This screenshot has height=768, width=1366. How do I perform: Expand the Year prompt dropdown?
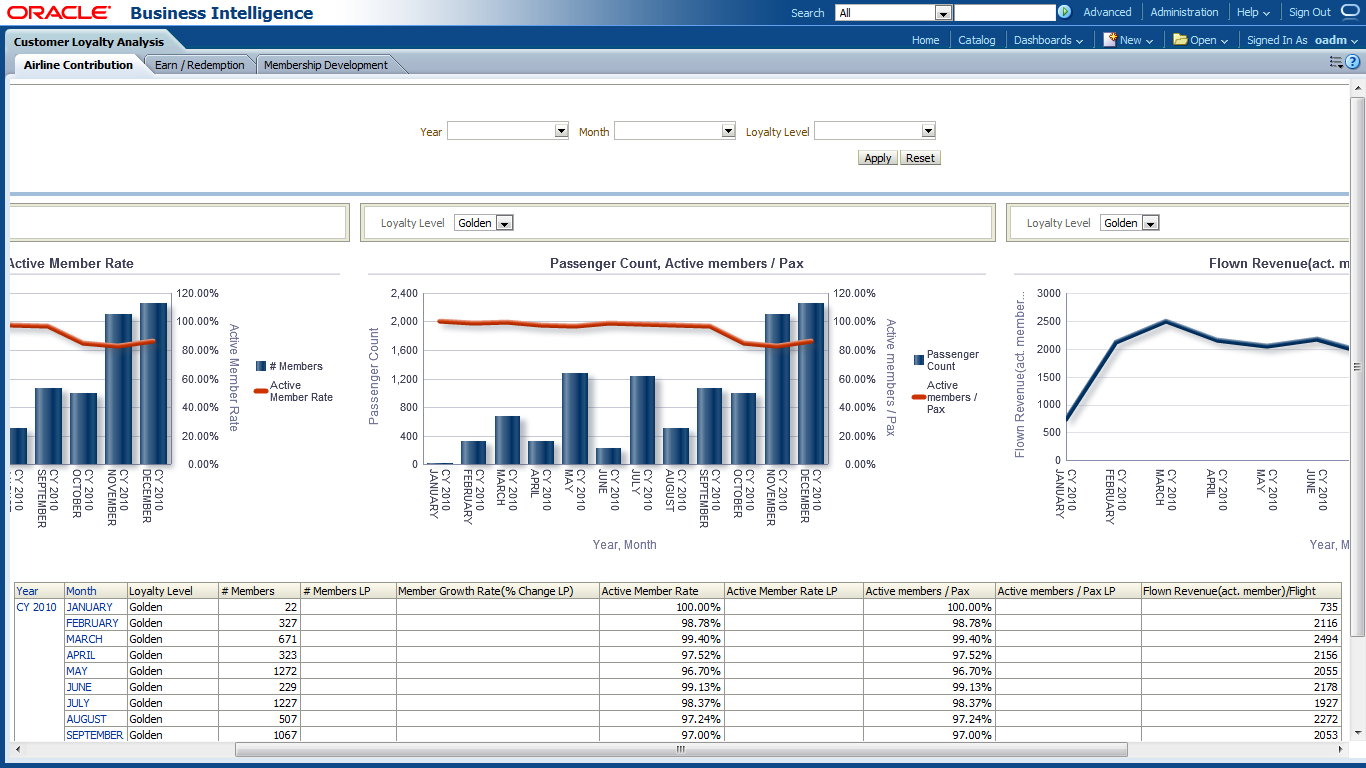(x=561, y=131)
